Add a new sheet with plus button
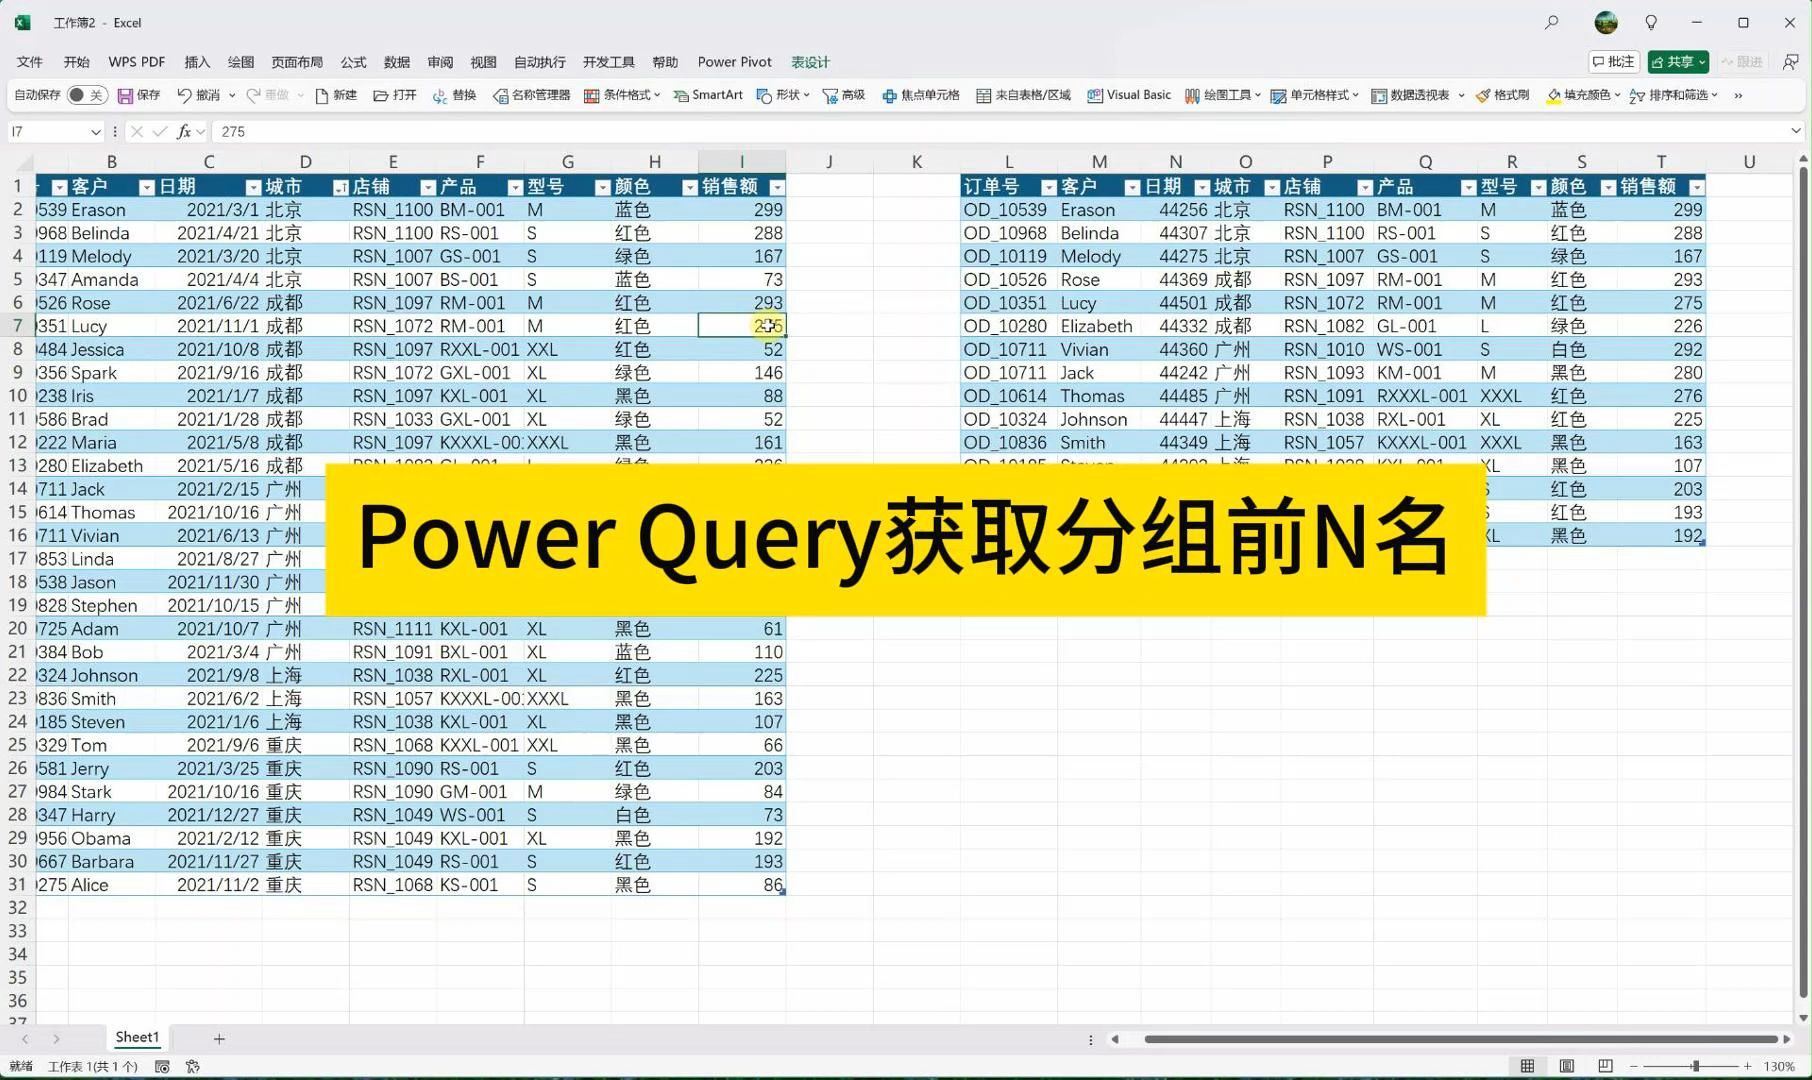 pyautogui.click(x=219, y=1039)
